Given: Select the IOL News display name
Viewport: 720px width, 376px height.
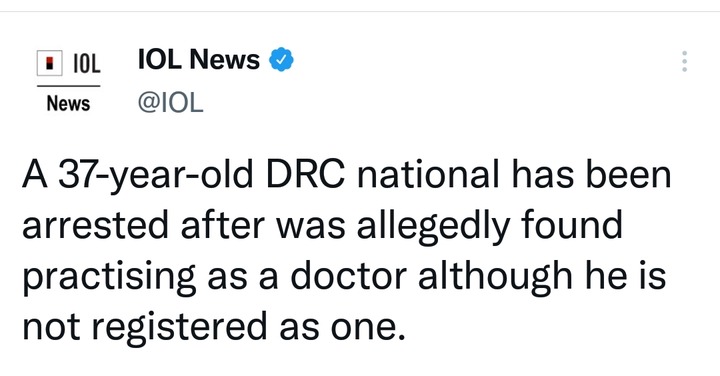Looking at the screenshot, I should pos(199,60).
